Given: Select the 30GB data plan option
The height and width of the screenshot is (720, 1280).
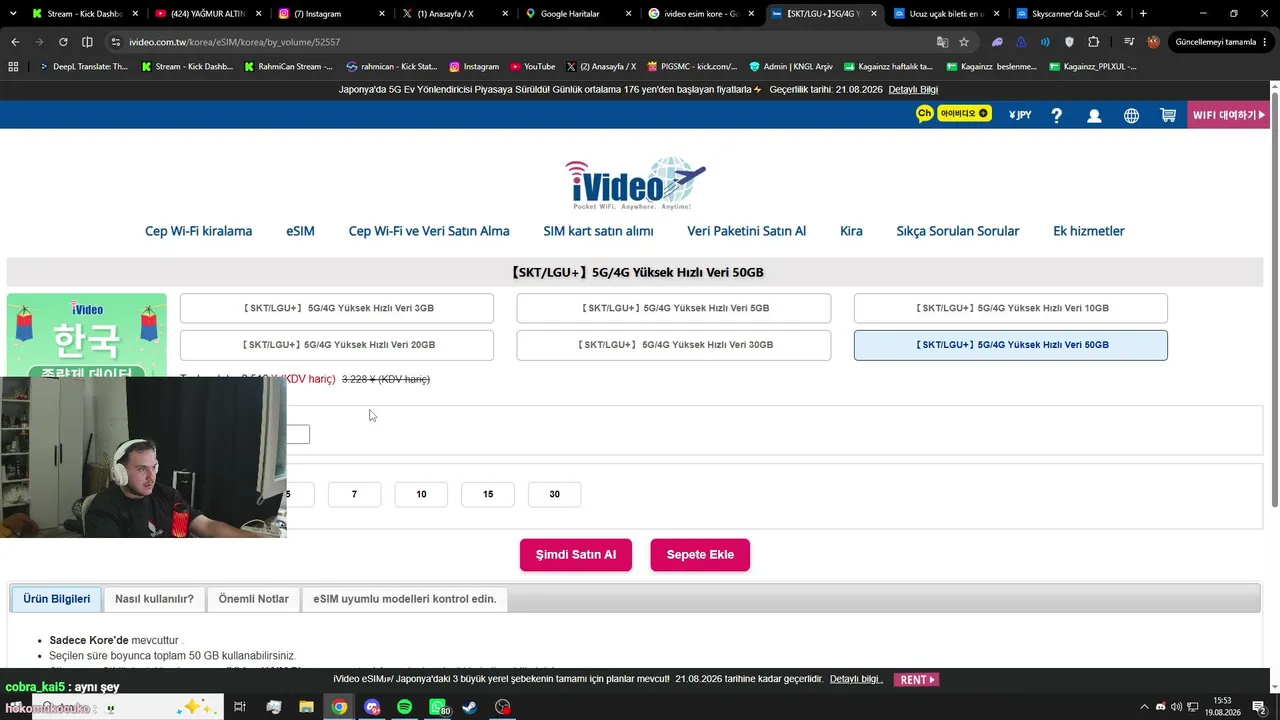Looking at the screenshot, I should (674, 345).
